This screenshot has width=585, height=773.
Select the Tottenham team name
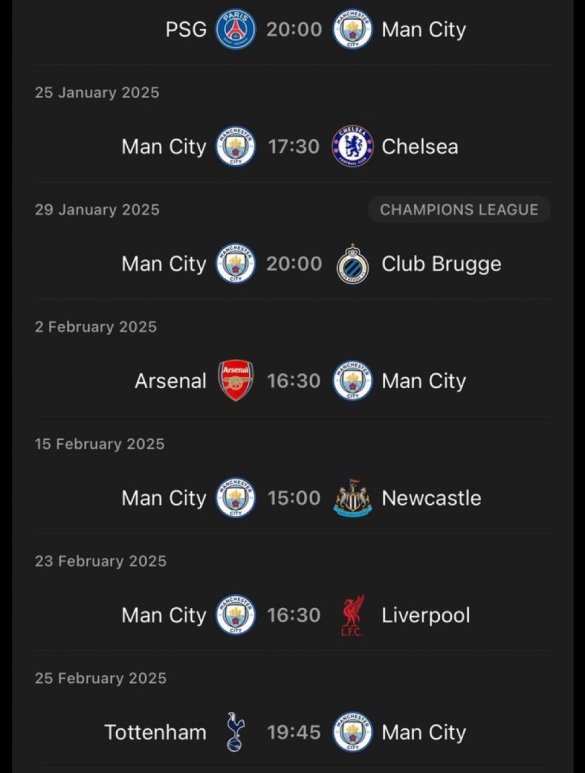[x=155, y=732]
